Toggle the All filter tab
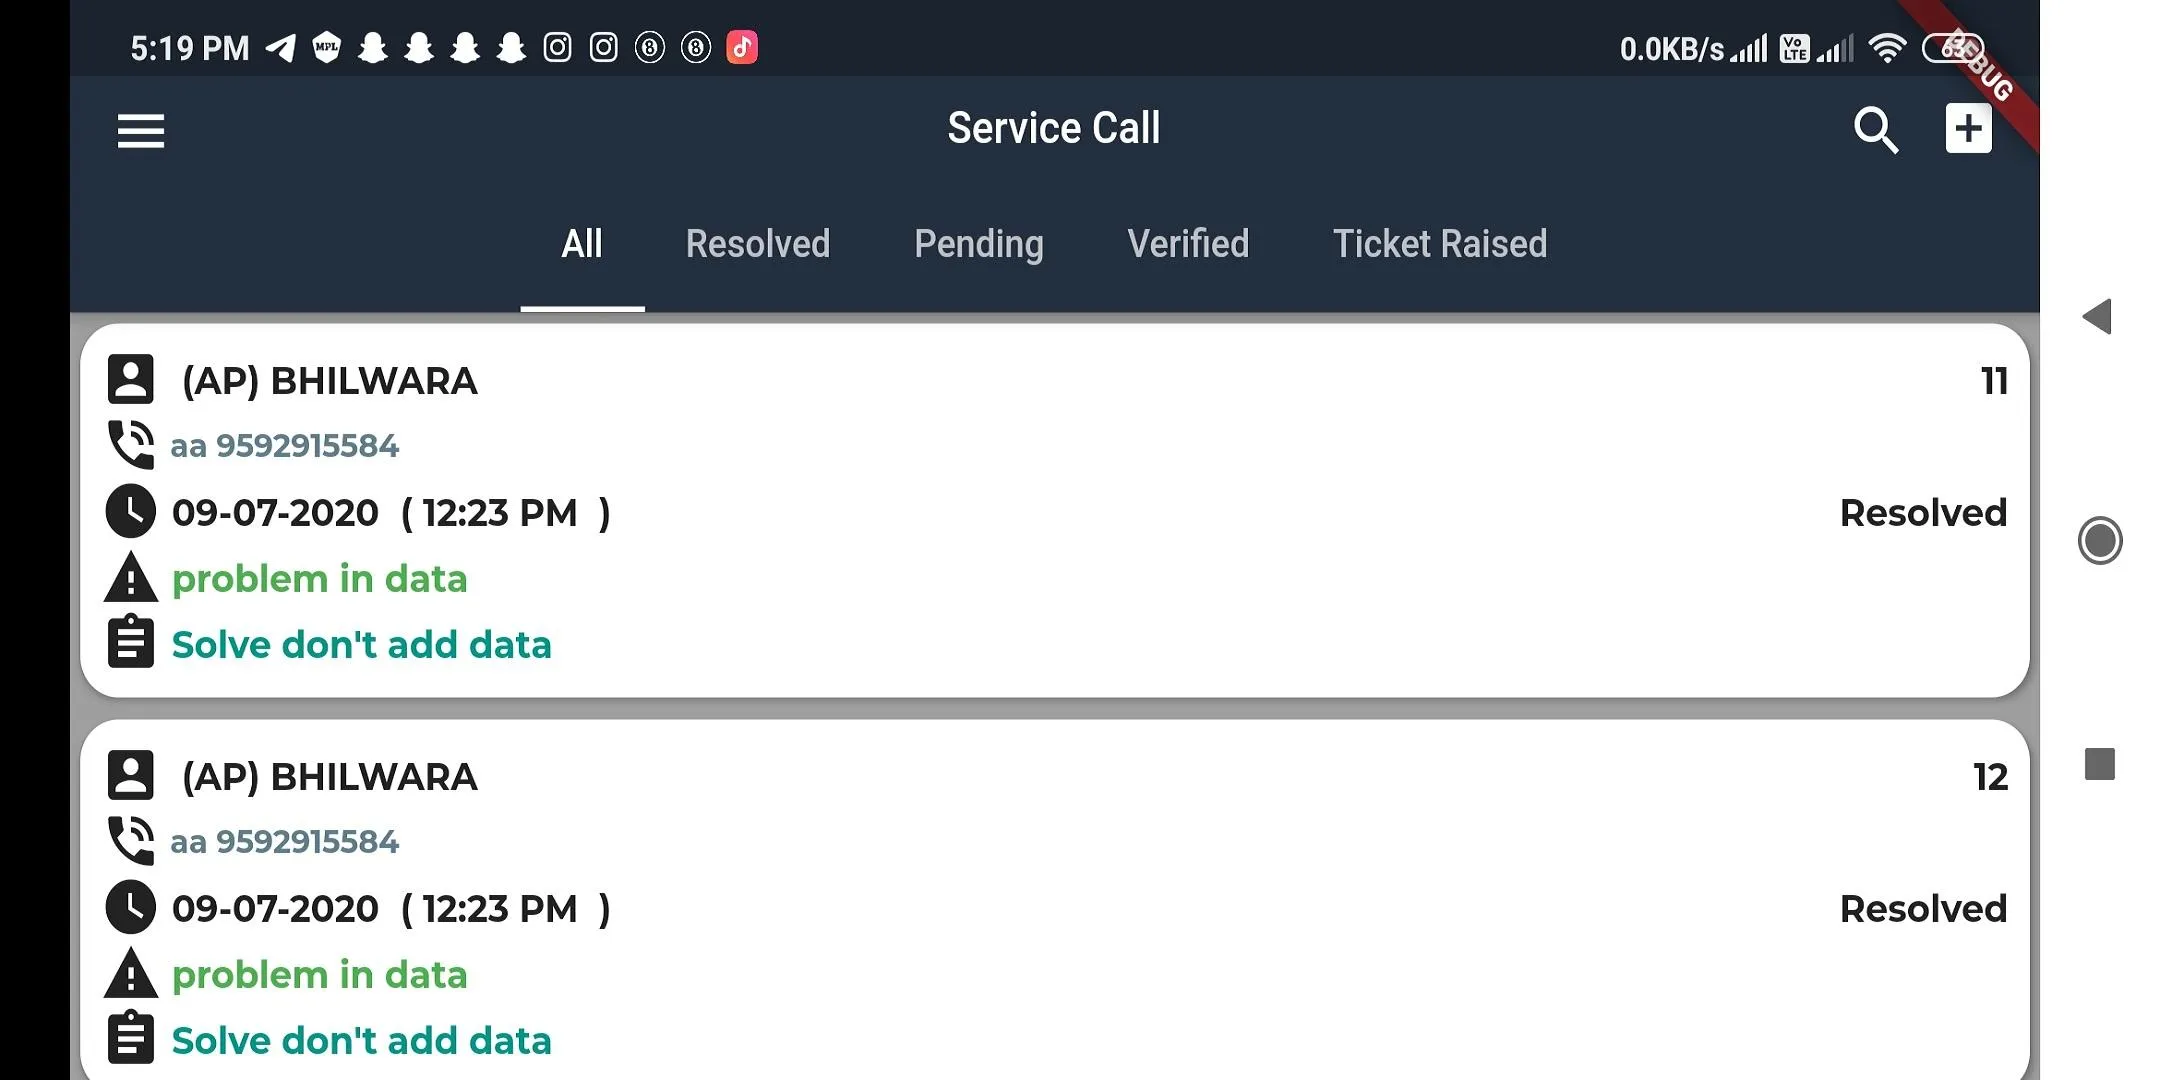This screenshot has height=1080, width=2160. click(x=583, y=242)
